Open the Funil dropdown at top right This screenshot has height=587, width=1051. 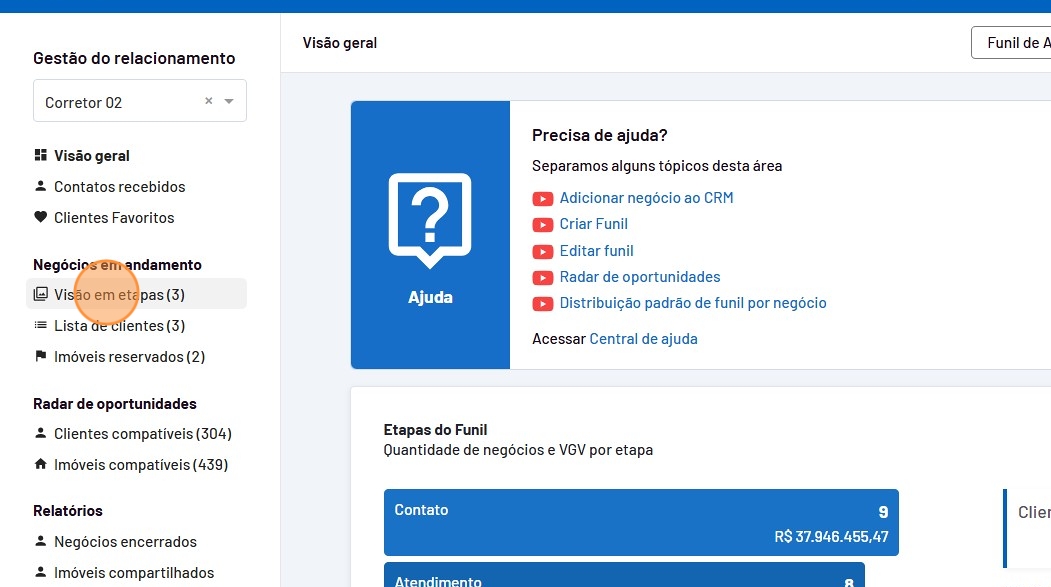coord(1010,43)
